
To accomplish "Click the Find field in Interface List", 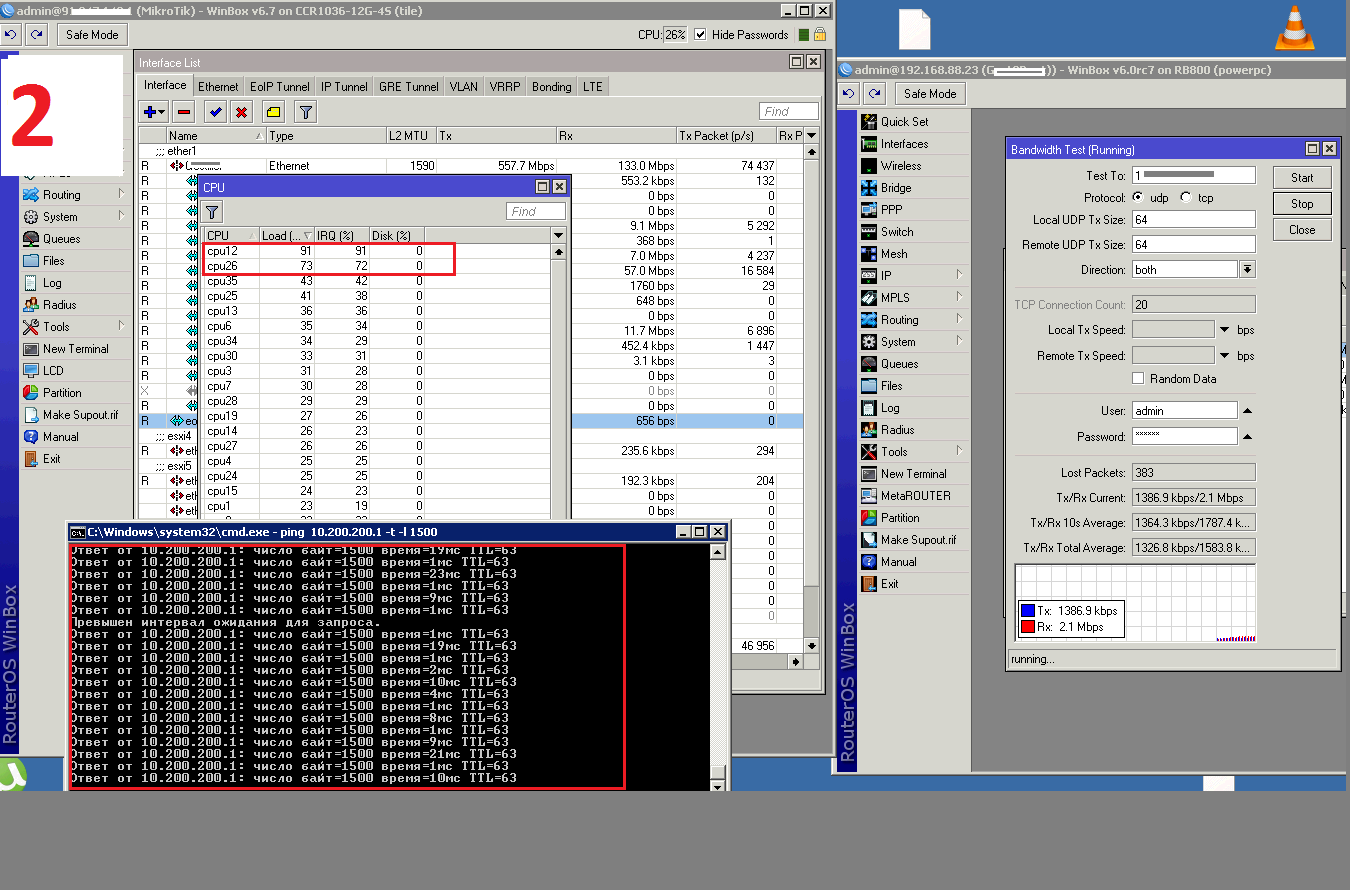I will point(788,111).
